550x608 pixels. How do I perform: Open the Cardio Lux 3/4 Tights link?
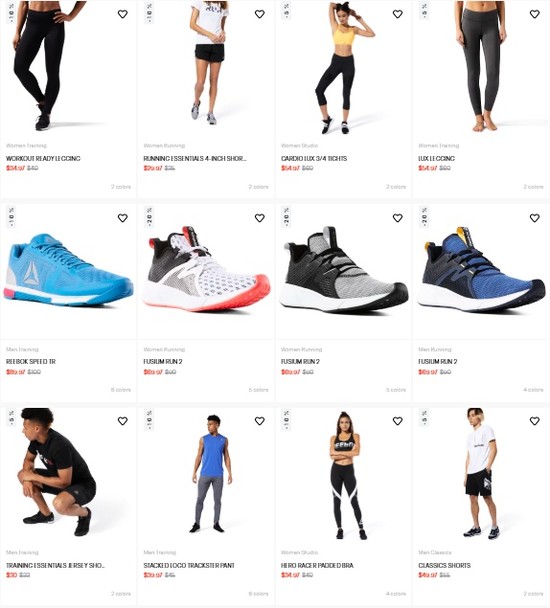pos(314,158)
